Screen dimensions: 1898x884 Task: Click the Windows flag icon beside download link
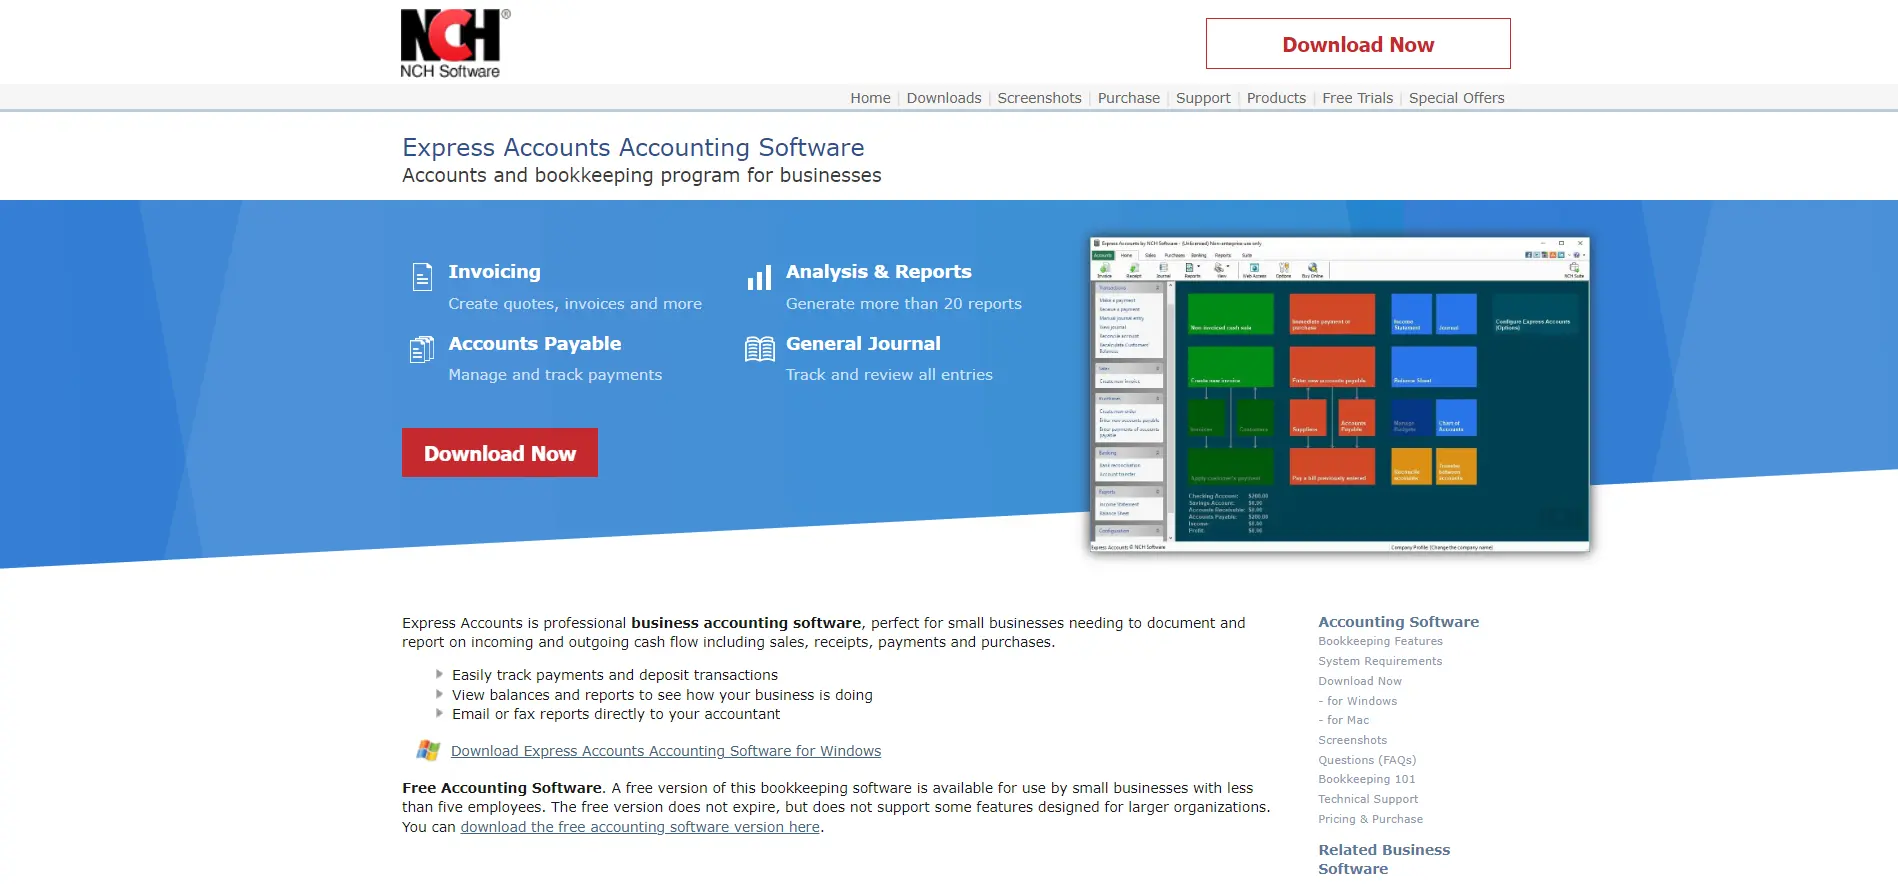[x=428, y=750]
